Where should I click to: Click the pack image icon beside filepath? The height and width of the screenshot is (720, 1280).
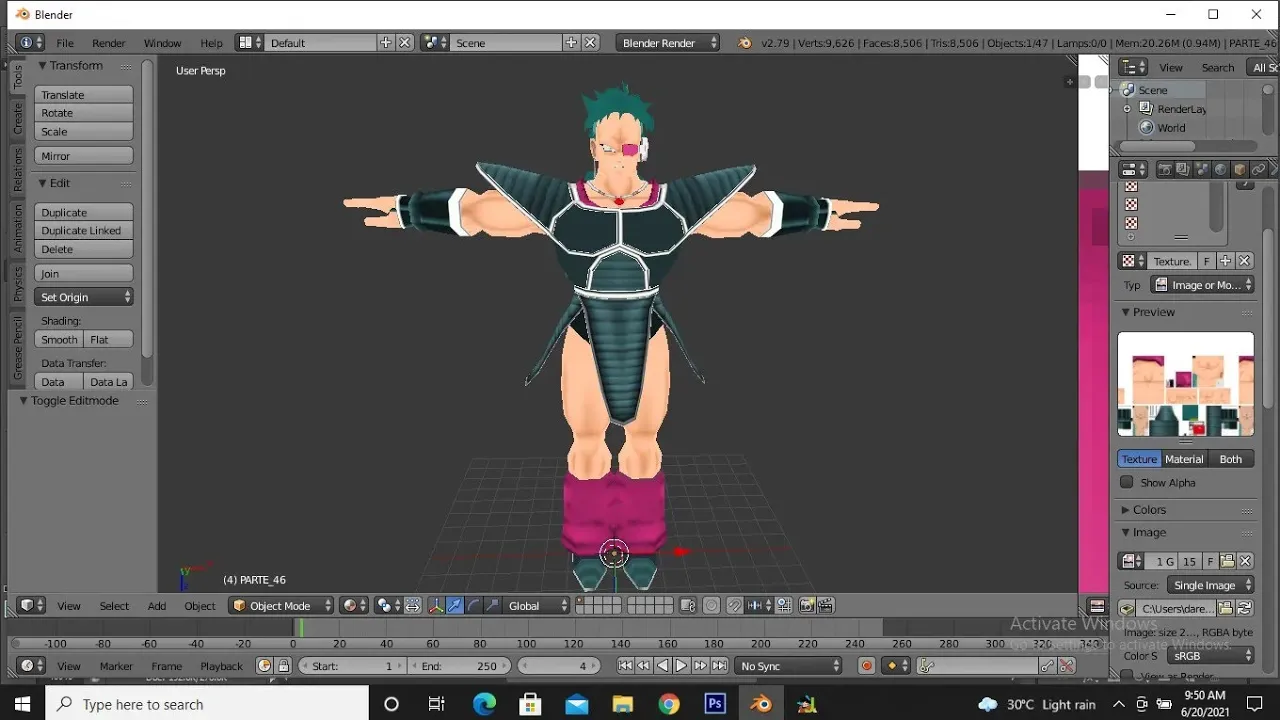1127,608
